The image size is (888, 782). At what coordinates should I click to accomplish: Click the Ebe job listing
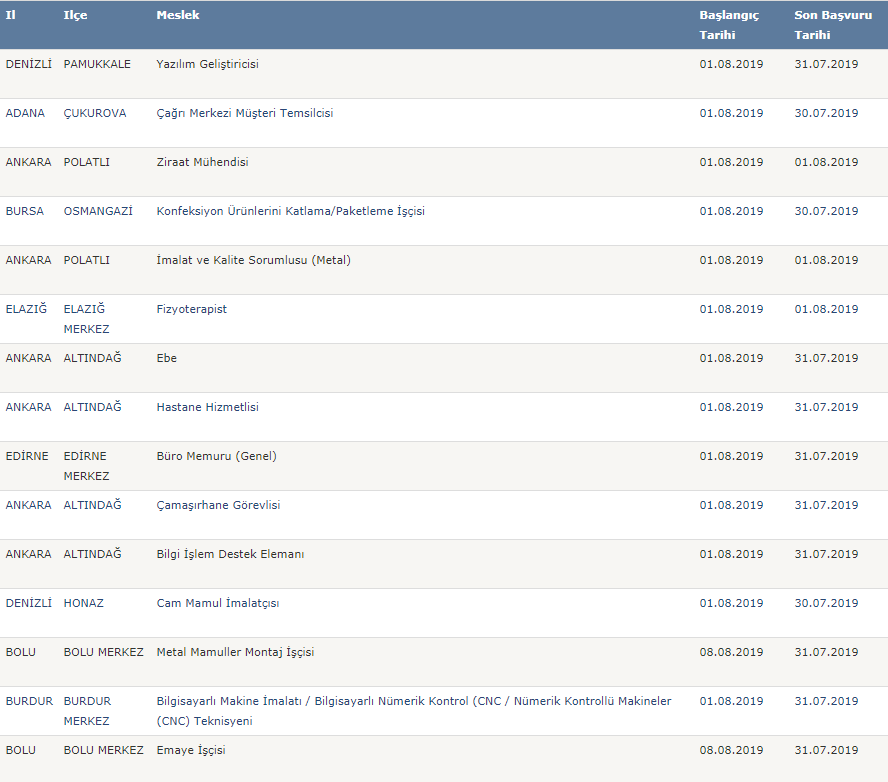click(x=167, y=358)
